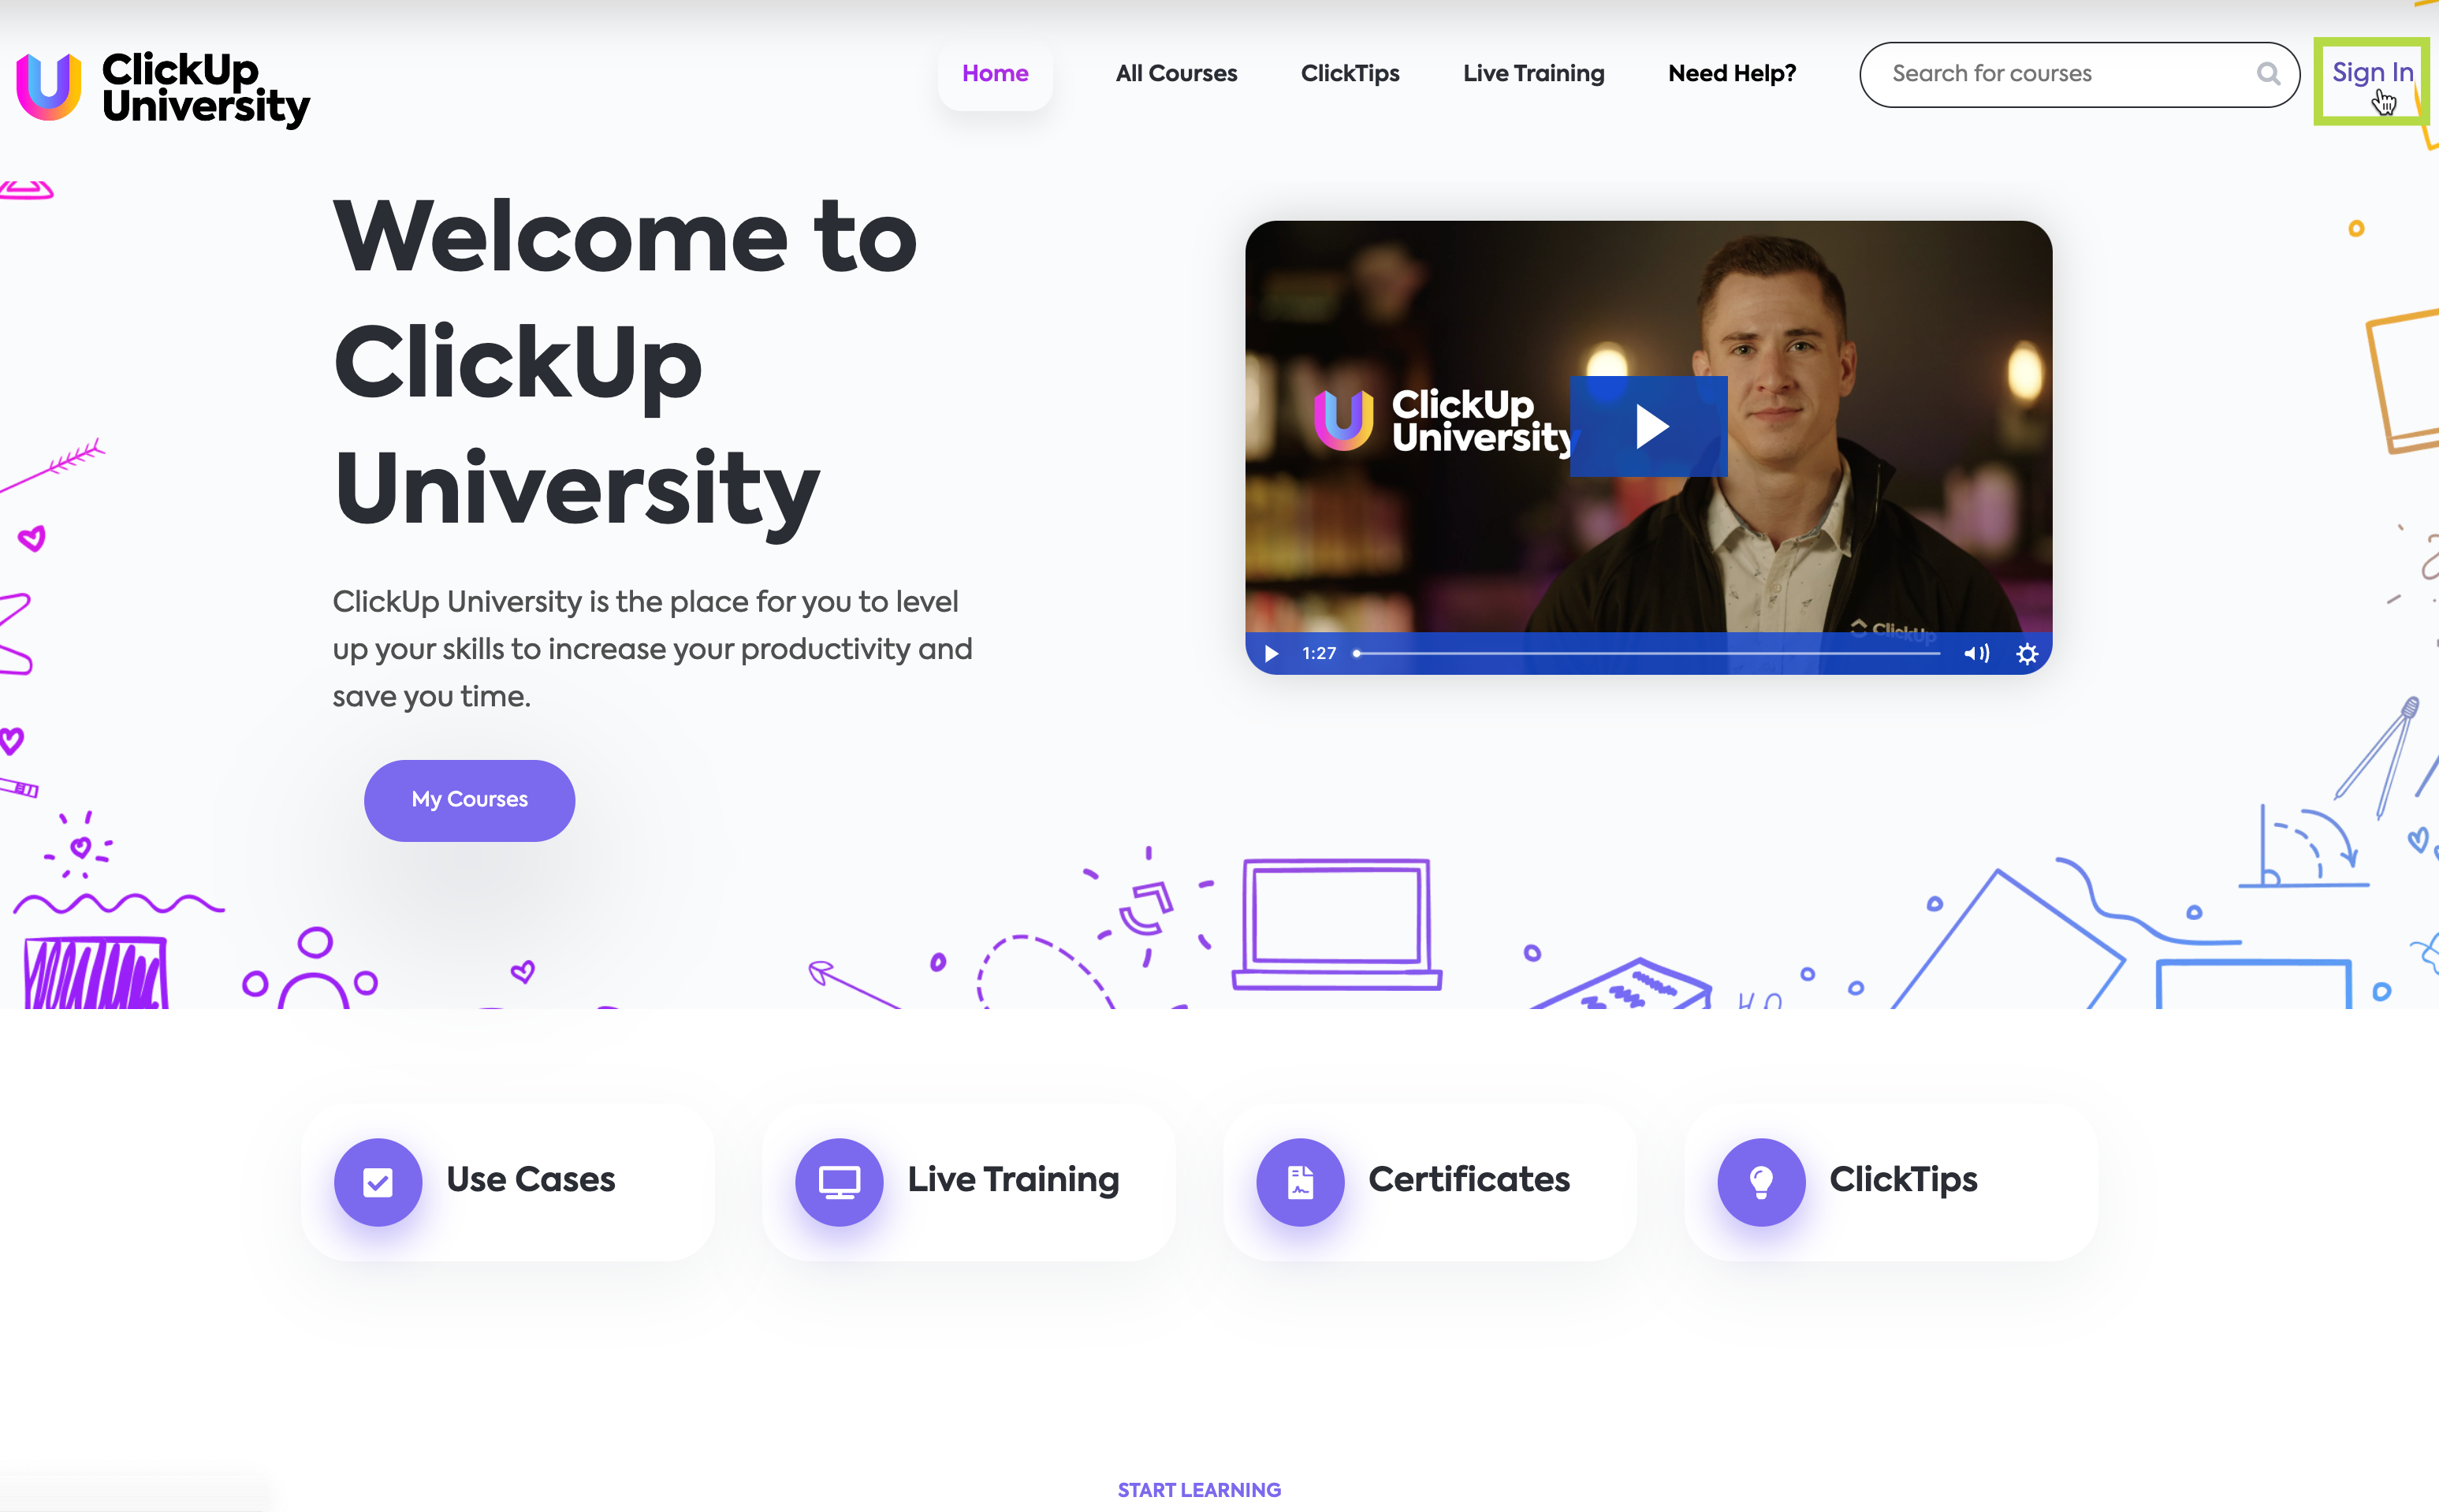Click the My Courses button

pyautogui.click(x=471, y=799)
